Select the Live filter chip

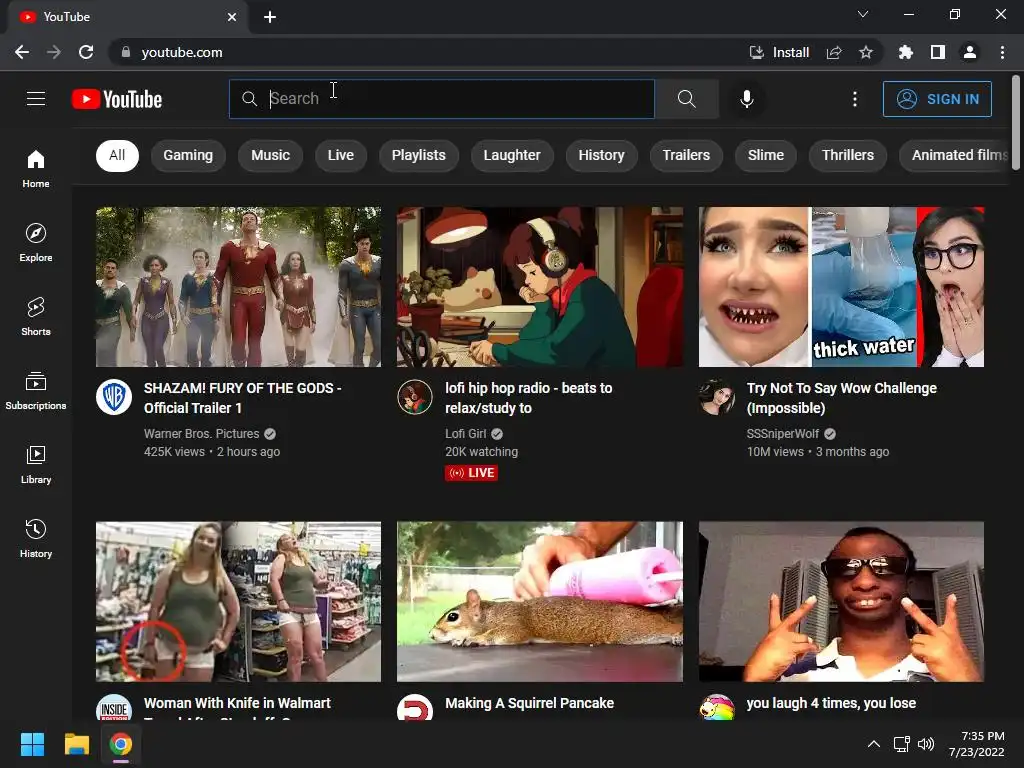pos(340,155)
